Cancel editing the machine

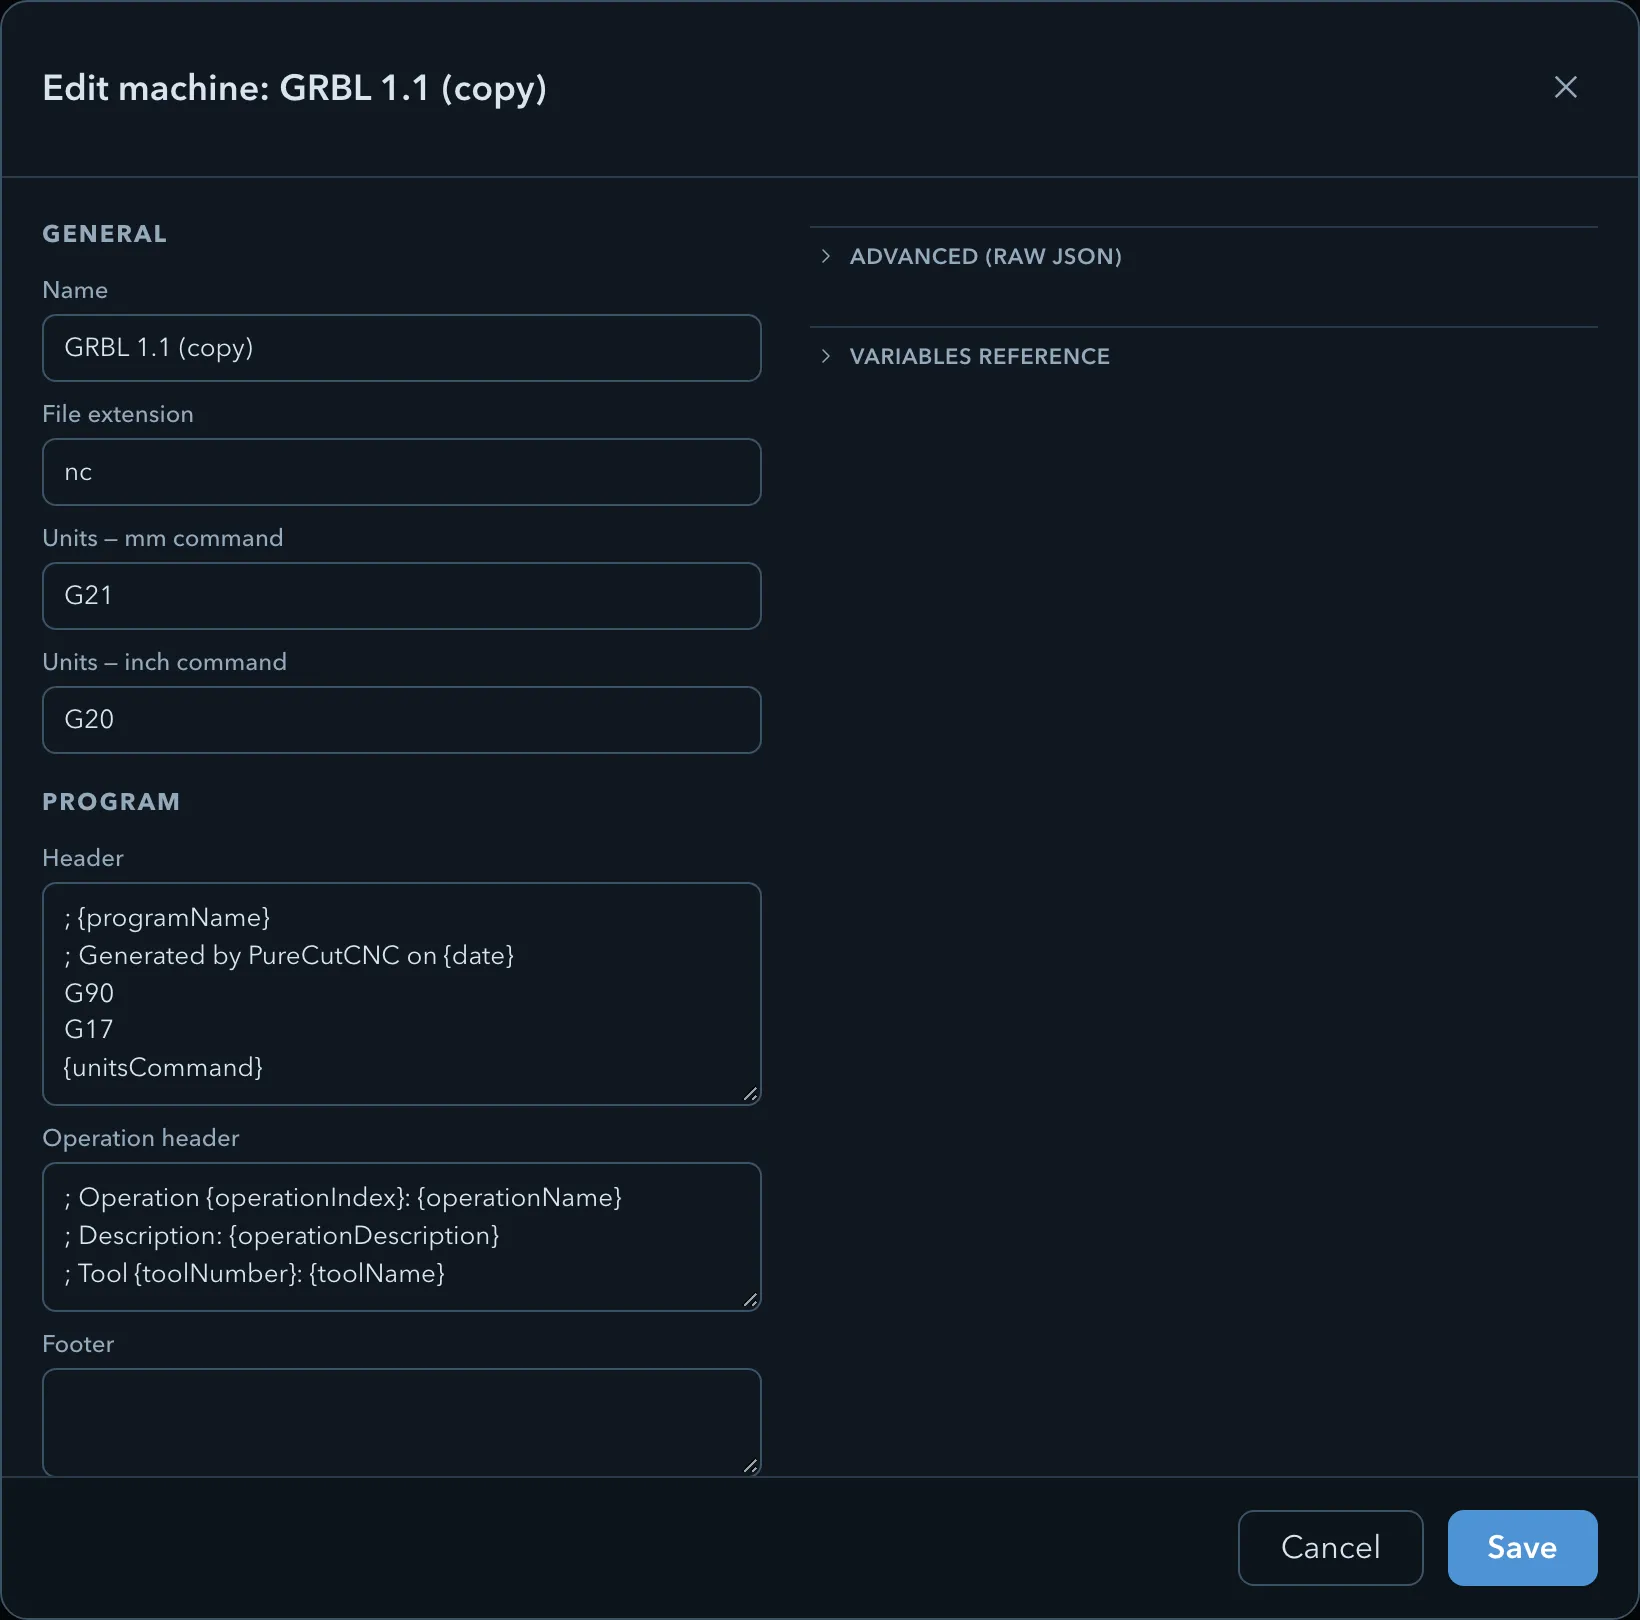pyautogui.click(x=1330, y=1548)
